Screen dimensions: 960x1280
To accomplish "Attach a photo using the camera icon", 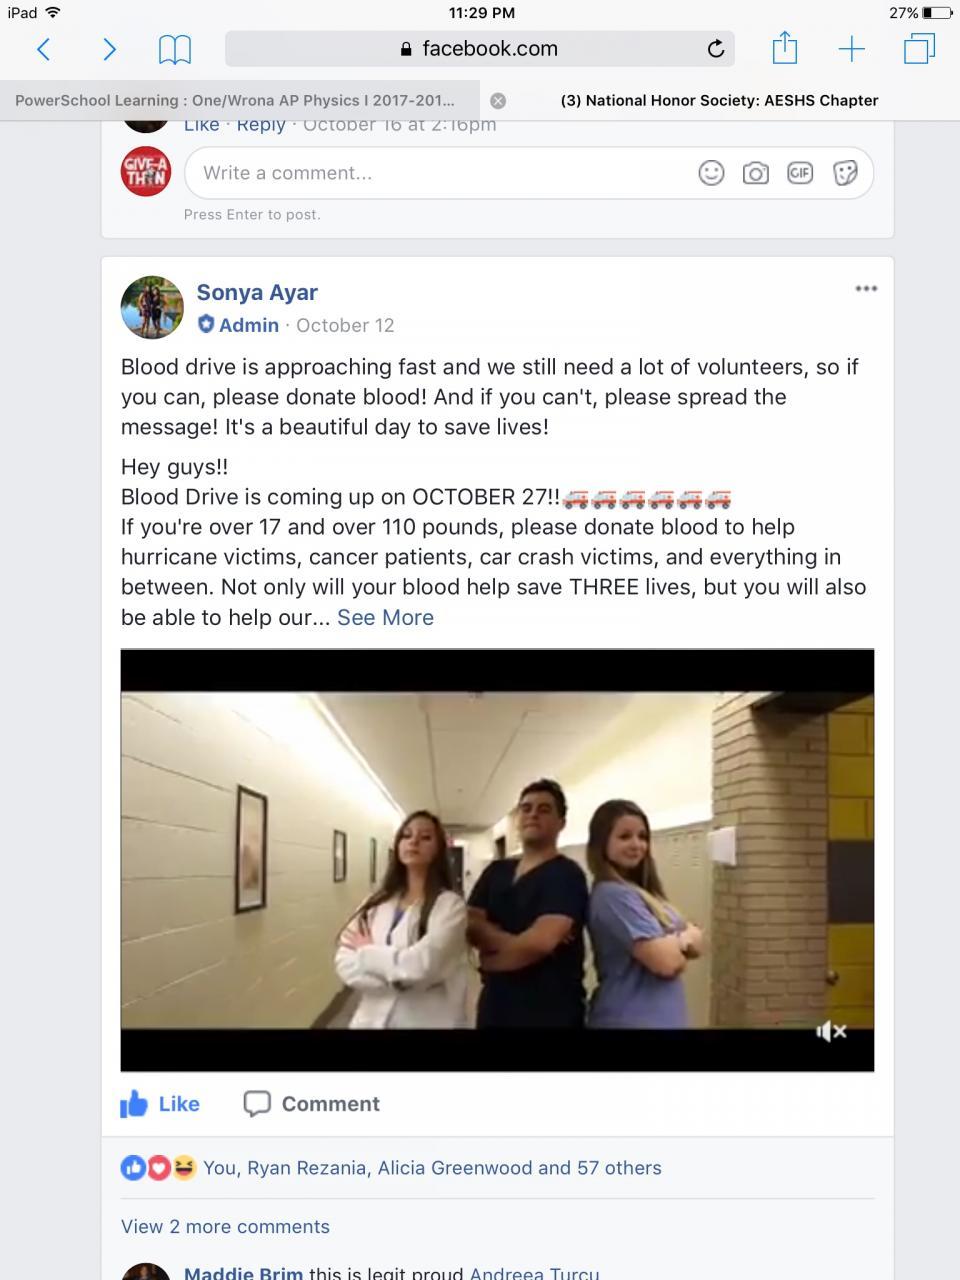I will [x=756, y=173].
